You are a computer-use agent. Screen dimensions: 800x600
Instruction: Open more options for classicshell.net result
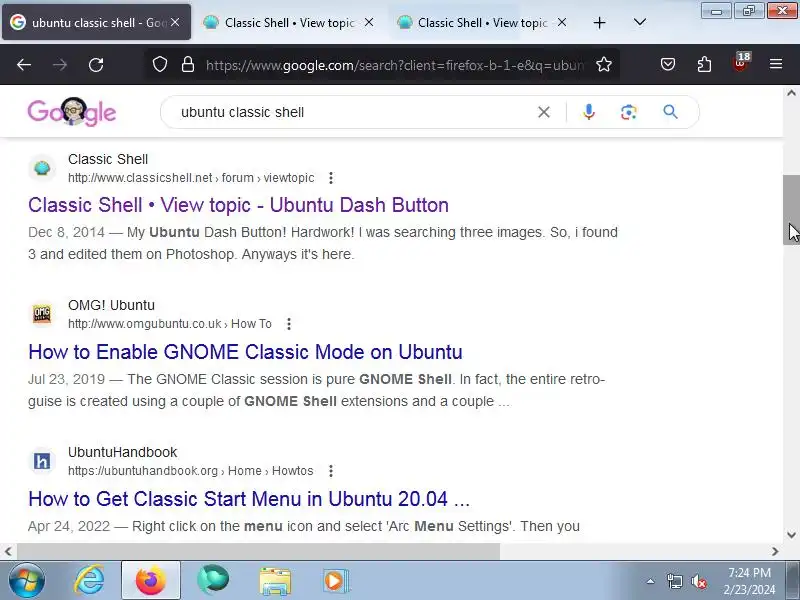[x=331, y=178]
